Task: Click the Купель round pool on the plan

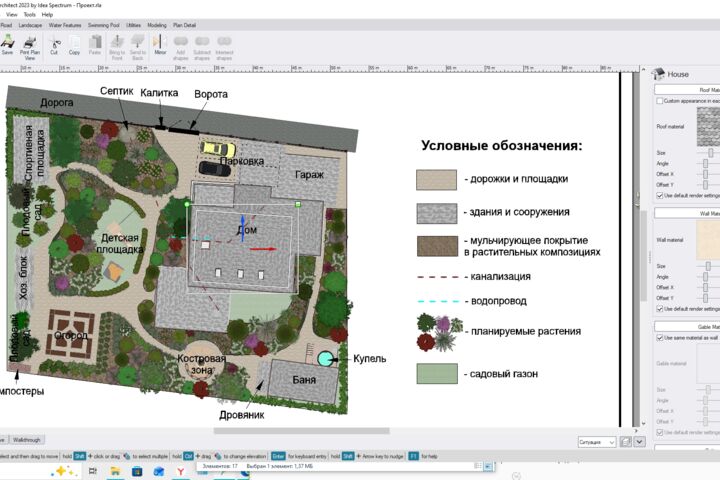Action: (x=326, y=359)
